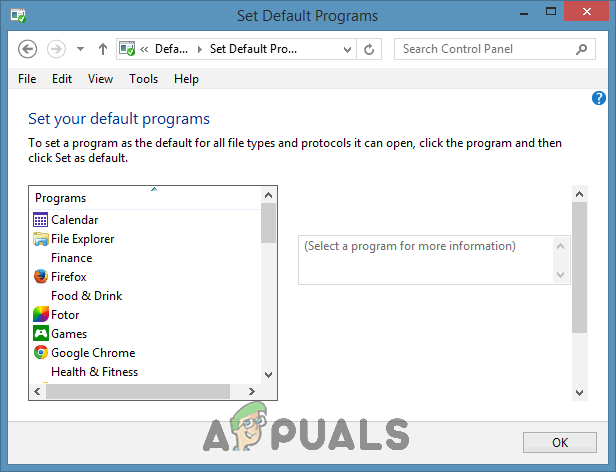Go back using the Back arrow
Screen dimensions: 616x472
click(x=28, y=49)
